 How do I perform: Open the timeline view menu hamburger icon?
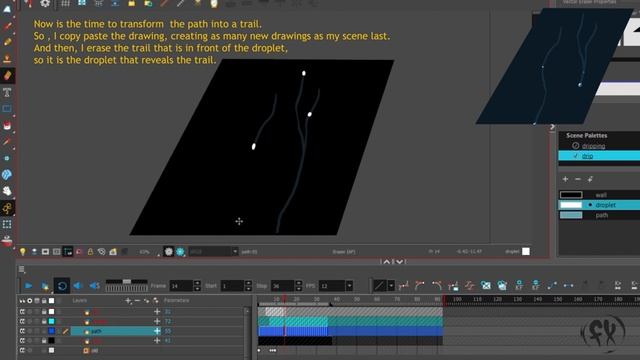tap(22, 269)
